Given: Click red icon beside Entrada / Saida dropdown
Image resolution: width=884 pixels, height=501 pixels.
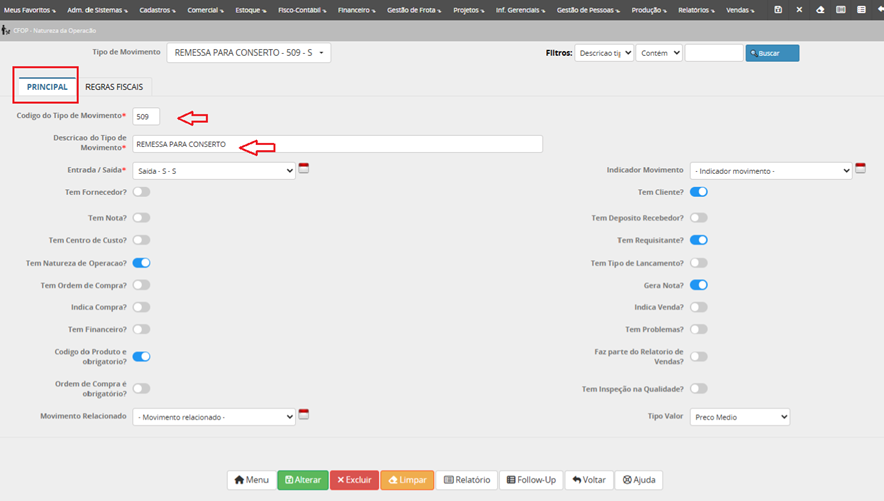Looking at the screenshot, I should [x=304, y=169].
